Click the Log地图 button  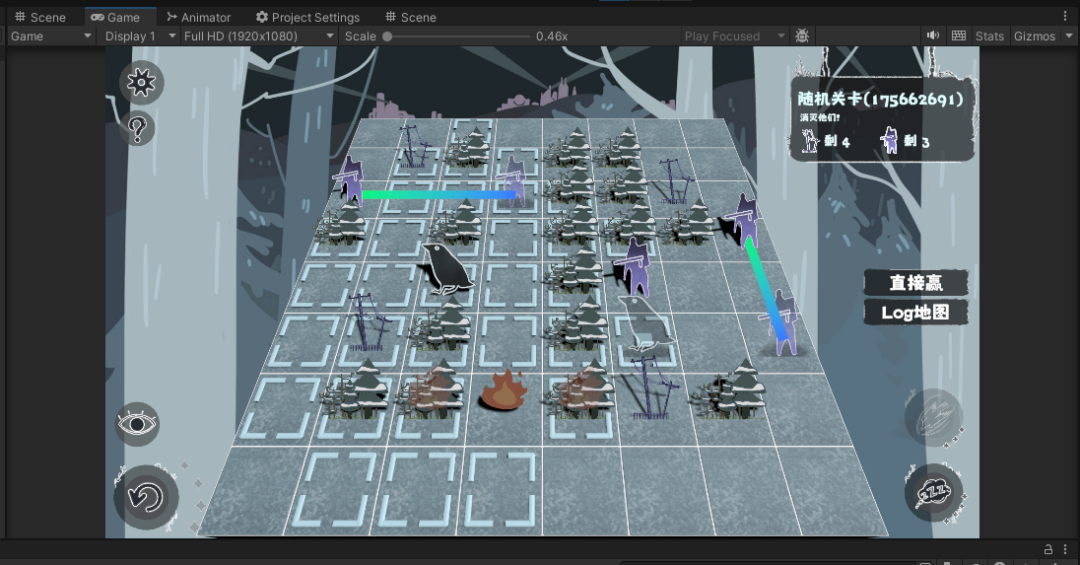pos(916,312)
